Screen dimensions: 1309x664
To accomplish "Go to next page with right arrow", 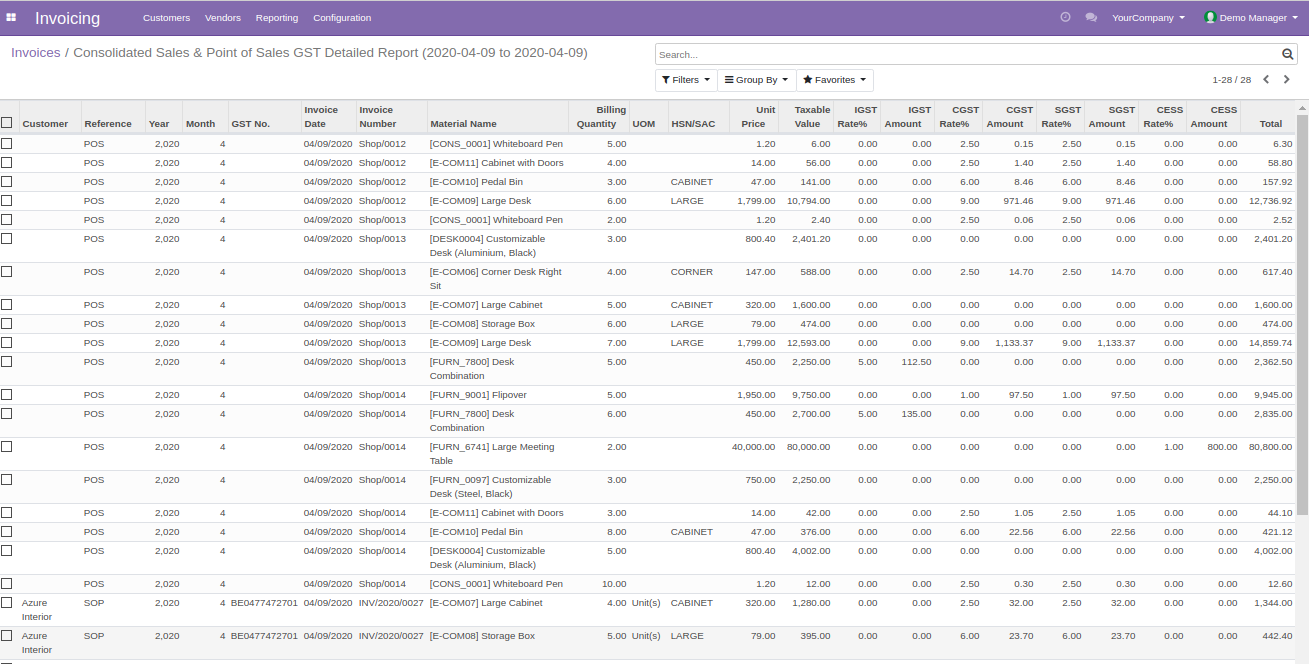I will tap(1287, 79).
